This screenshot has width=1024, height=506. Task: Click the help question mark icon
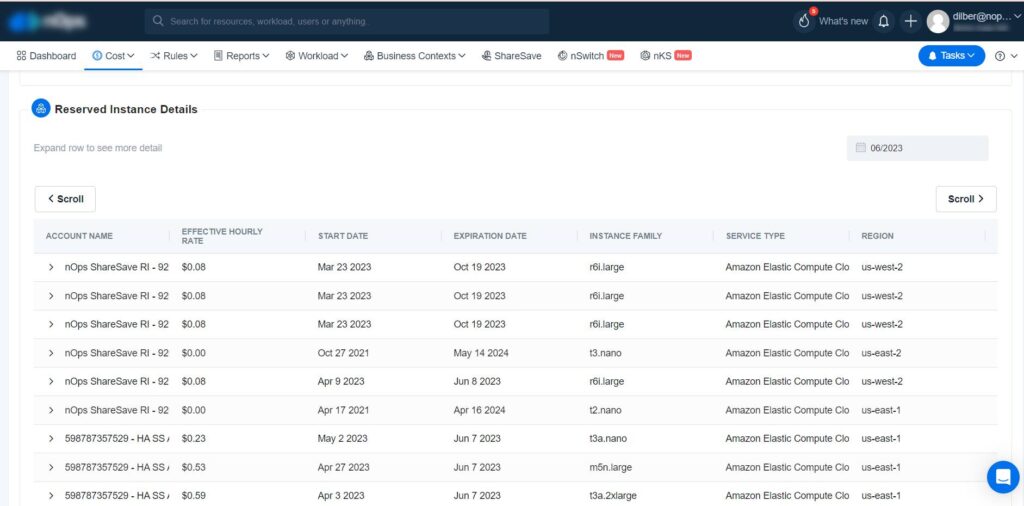coord(1000,56)
